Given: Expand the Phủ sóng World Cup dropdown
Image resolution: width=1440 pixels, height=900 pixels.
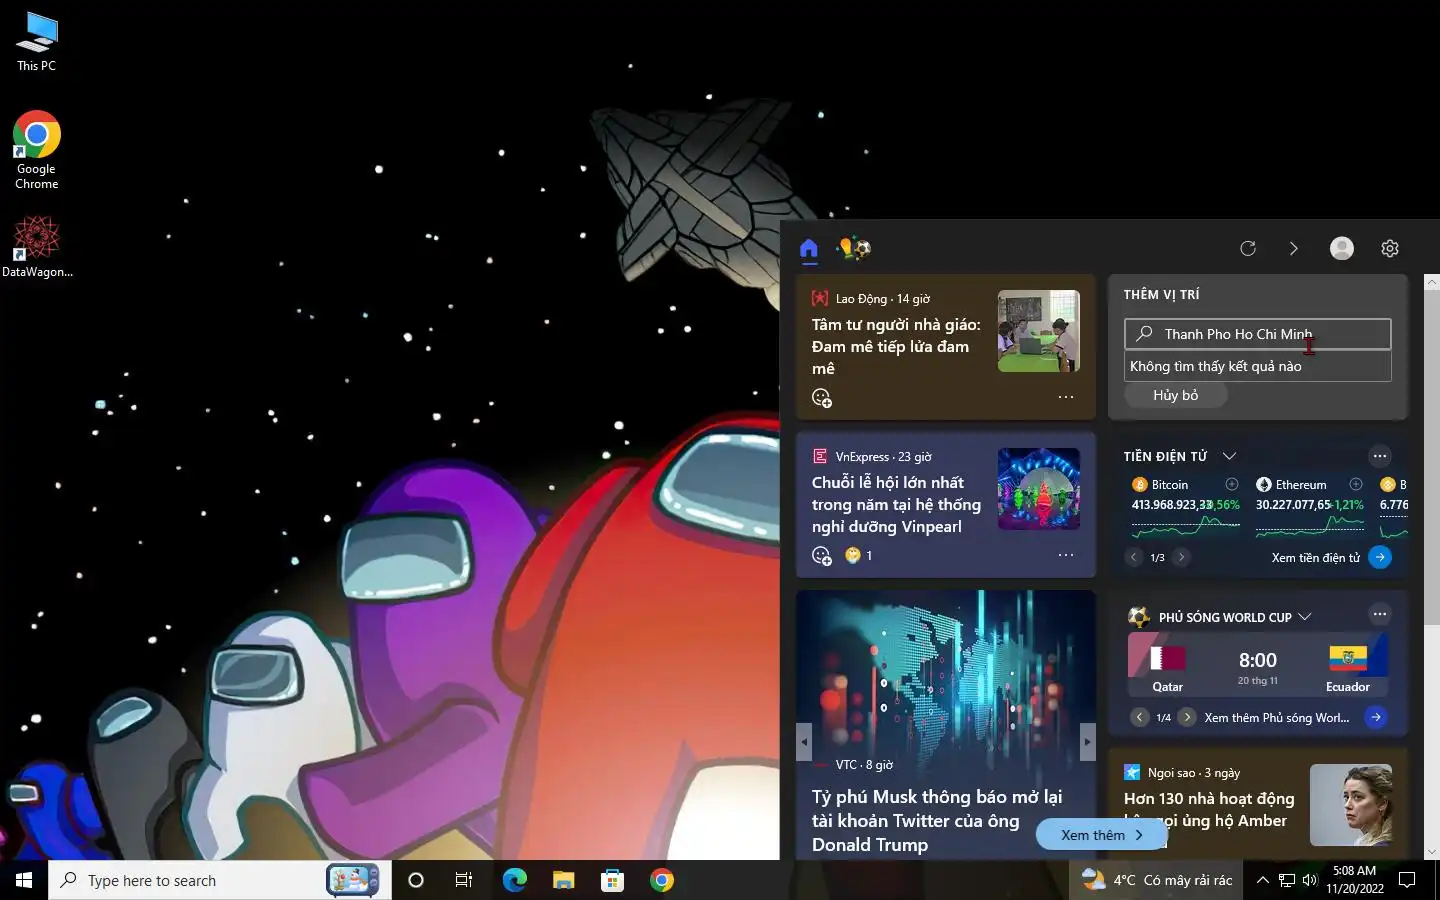Looking at the screenshot, I should pyautogui.click(x=1305, y=617).
